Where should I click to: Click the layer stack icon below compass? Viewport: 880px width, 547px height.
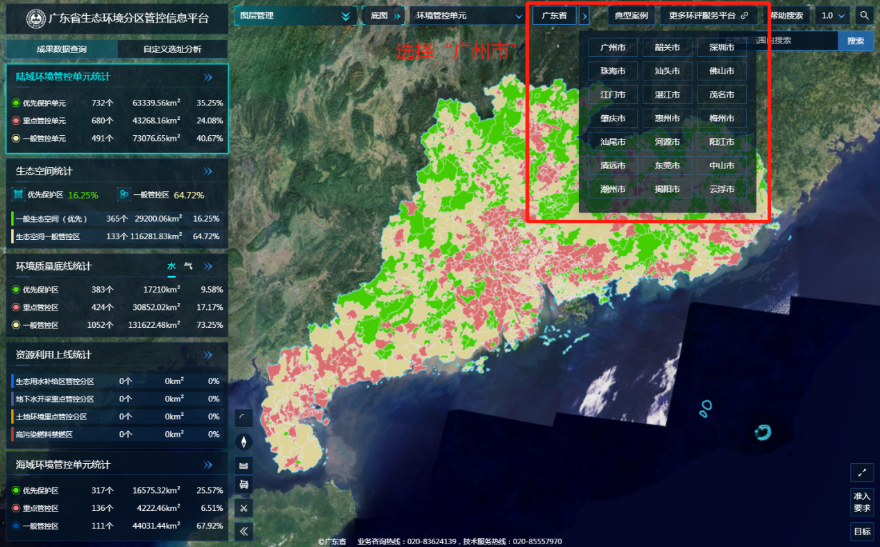244,464
